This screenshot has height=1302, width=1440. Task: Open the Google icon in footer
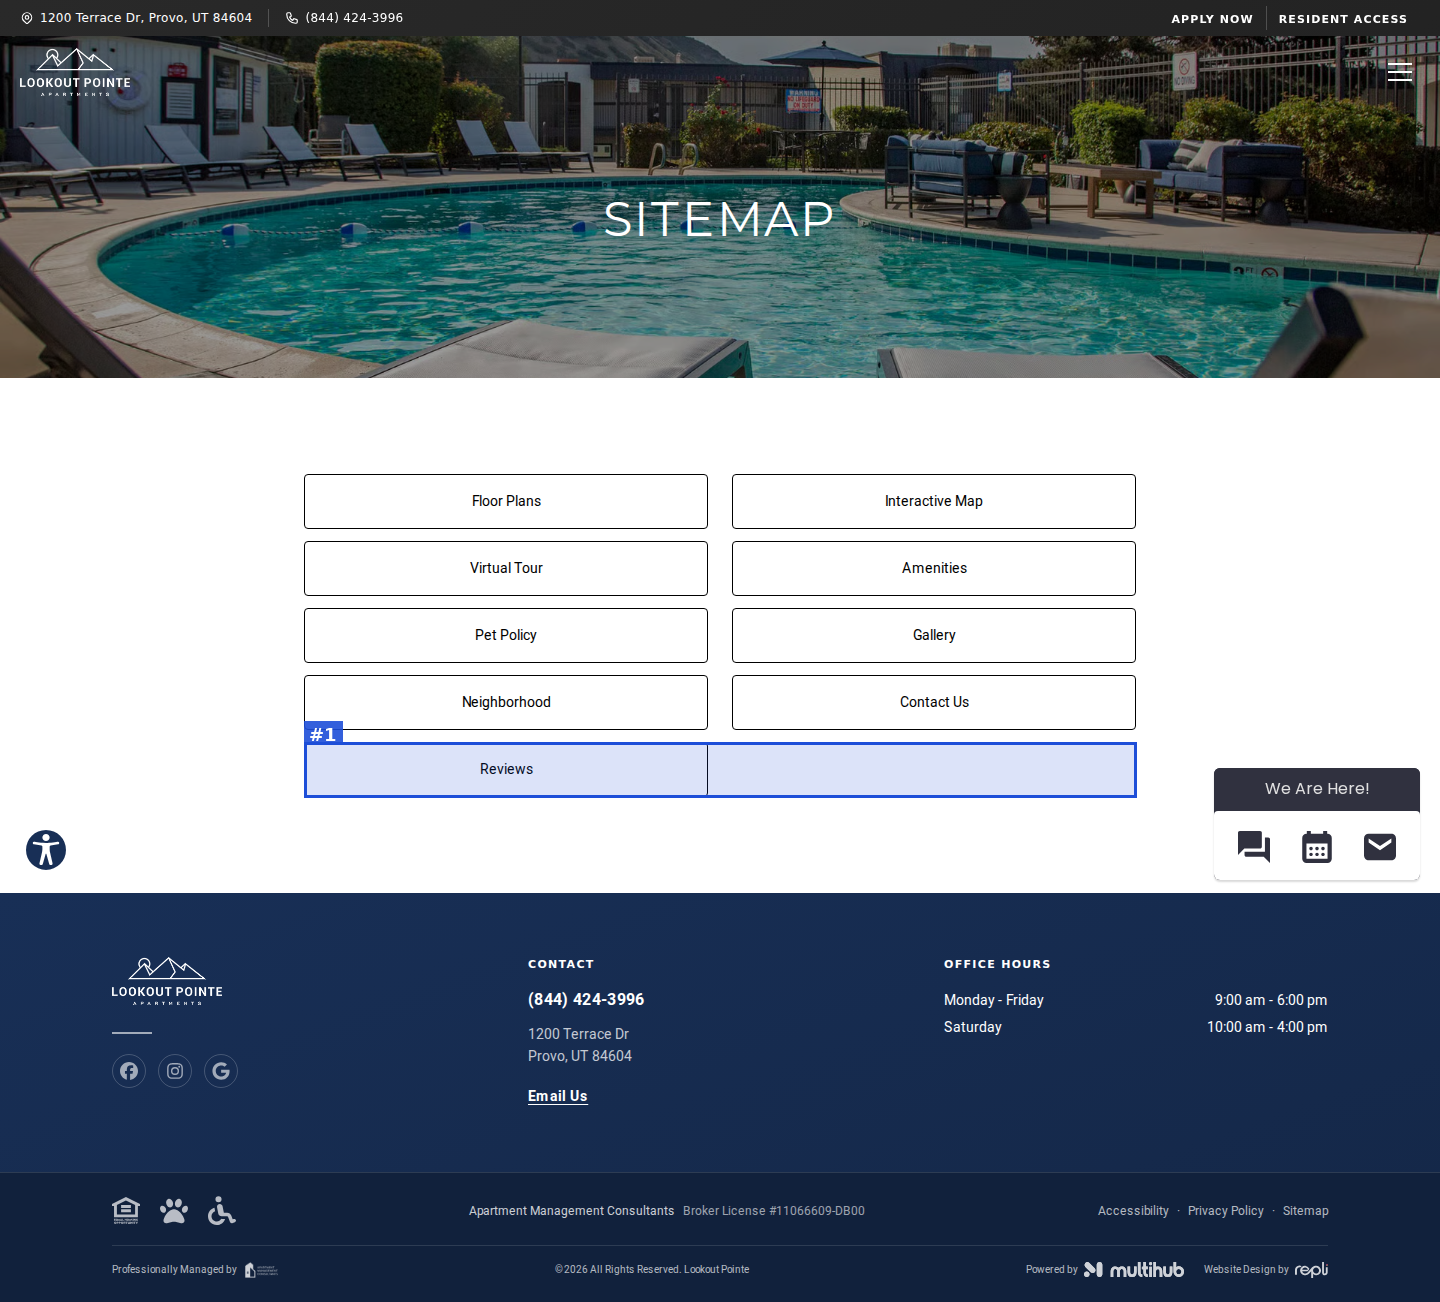coord(221,1071)
